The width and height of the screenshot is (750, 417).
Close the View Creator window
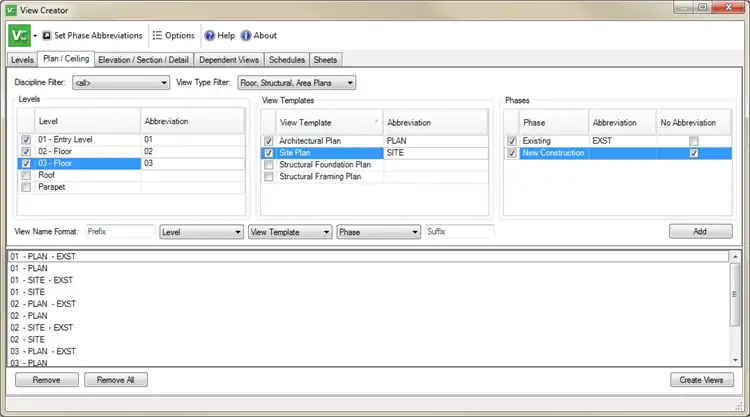(x=728, y=7)
